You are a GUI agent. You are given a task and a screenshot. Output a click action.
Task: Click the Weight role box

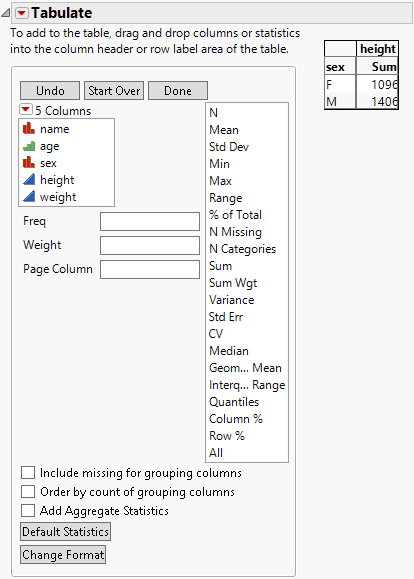point(150,245)
